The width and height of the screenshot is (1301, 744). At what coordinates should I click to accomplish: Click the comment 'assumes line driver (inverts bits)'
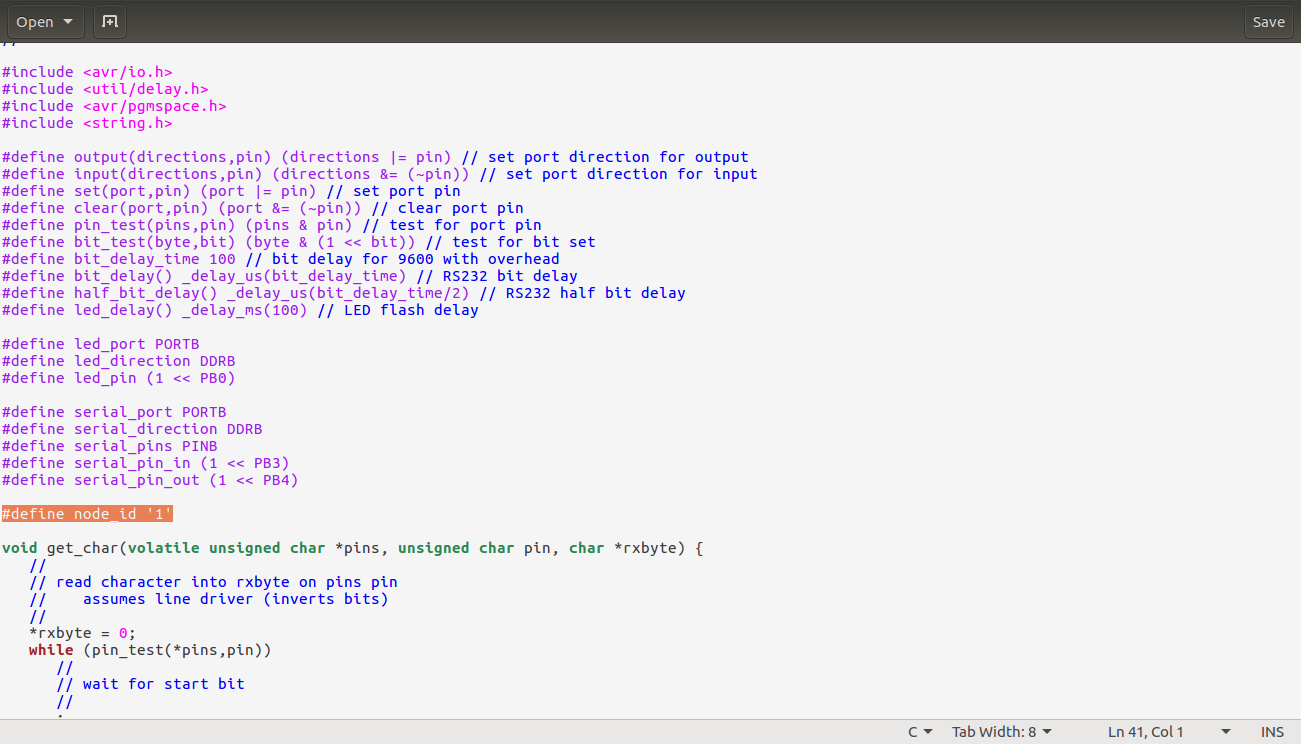pyautogui.click(x=209, y=599)
